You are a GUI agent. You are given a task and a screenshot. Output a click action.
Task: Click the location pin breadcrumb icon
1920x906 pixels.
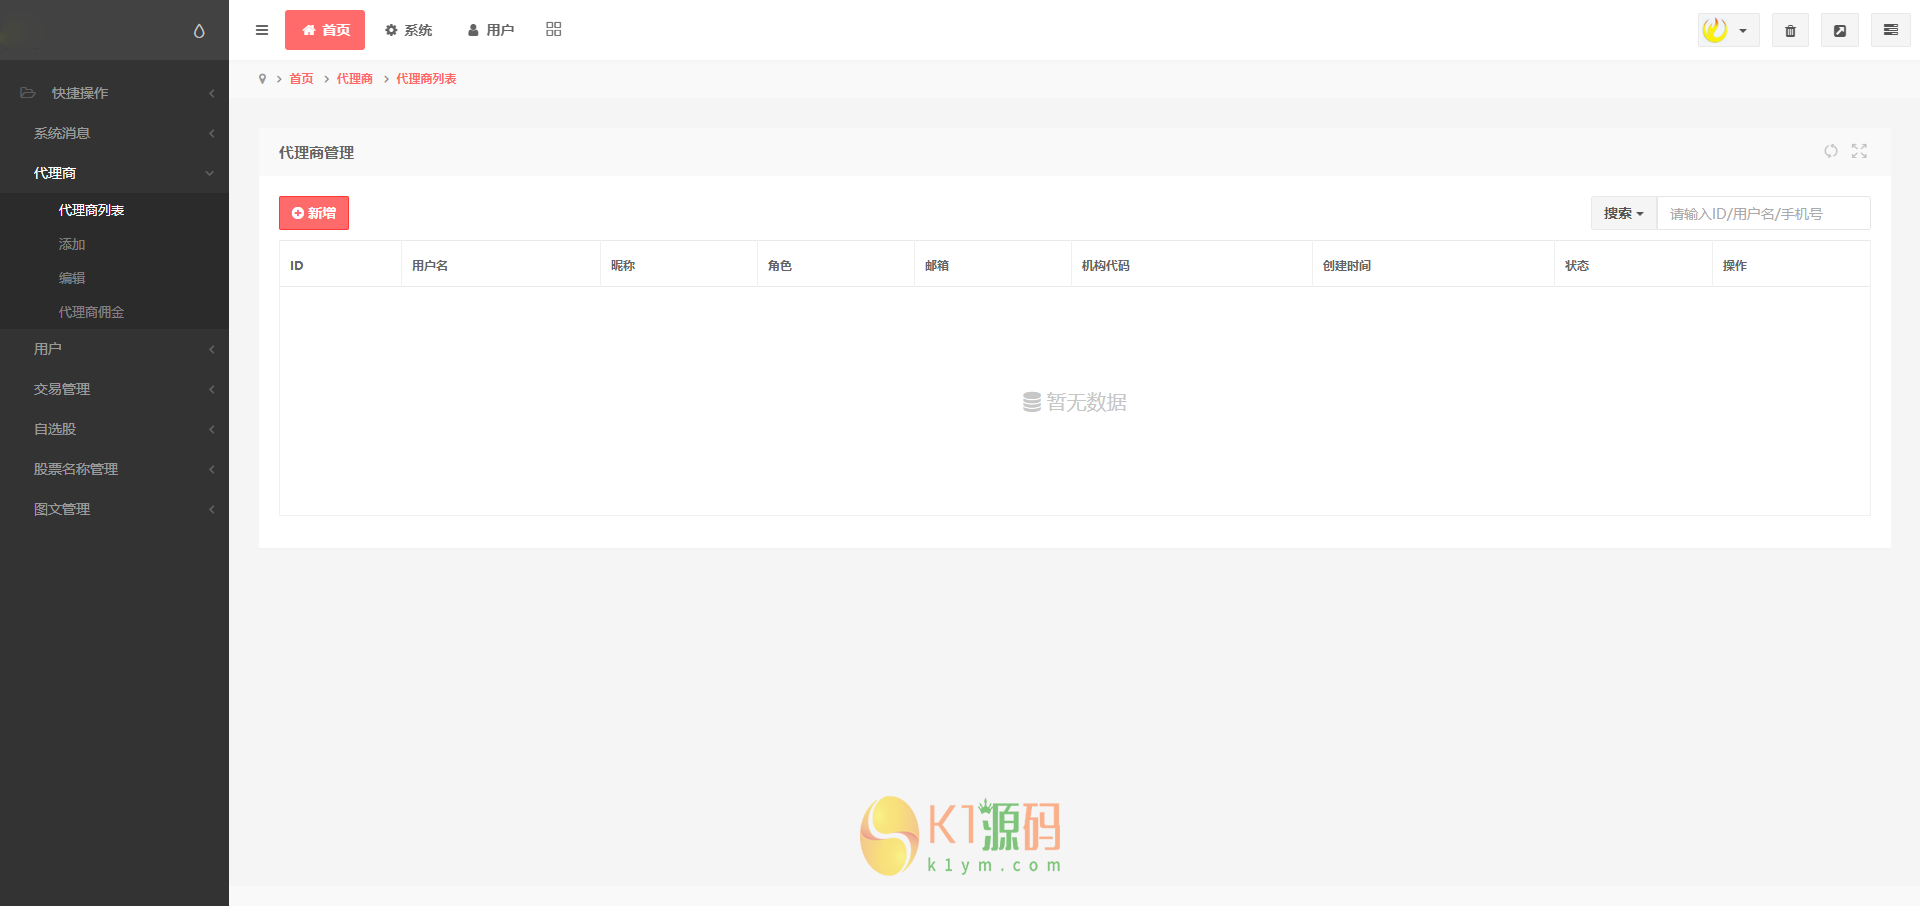[x=262, y=79]
